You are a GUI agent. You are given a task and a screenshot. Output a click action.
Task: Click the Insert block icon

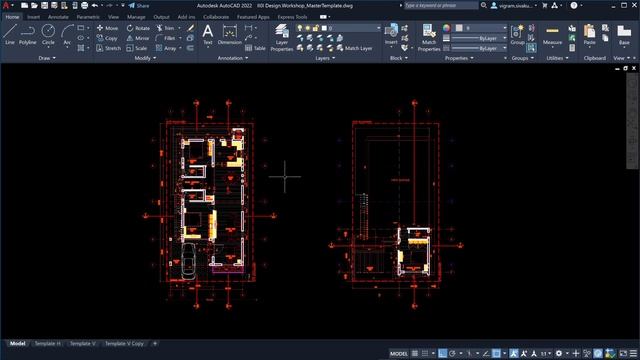(x=391, y=33)
